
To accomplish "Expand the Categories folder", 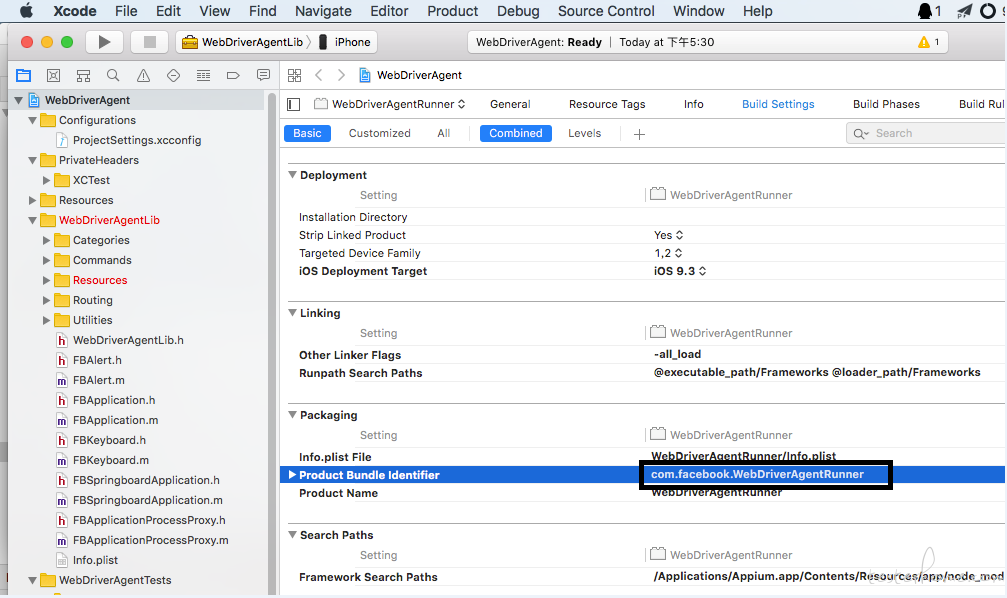I will tap(46, 240).
